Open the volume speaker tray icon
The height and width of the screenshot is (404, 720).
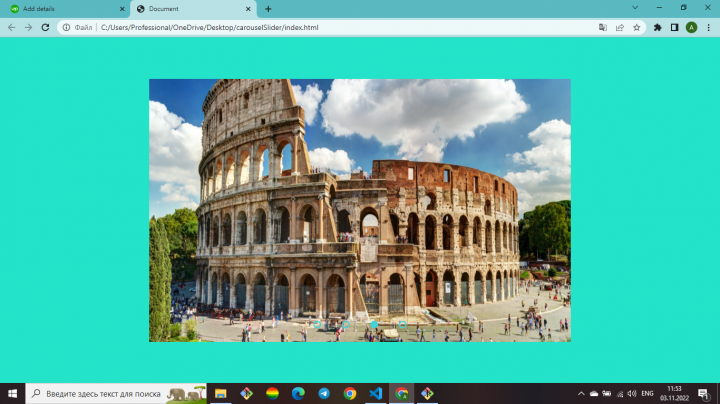point(632,393)
